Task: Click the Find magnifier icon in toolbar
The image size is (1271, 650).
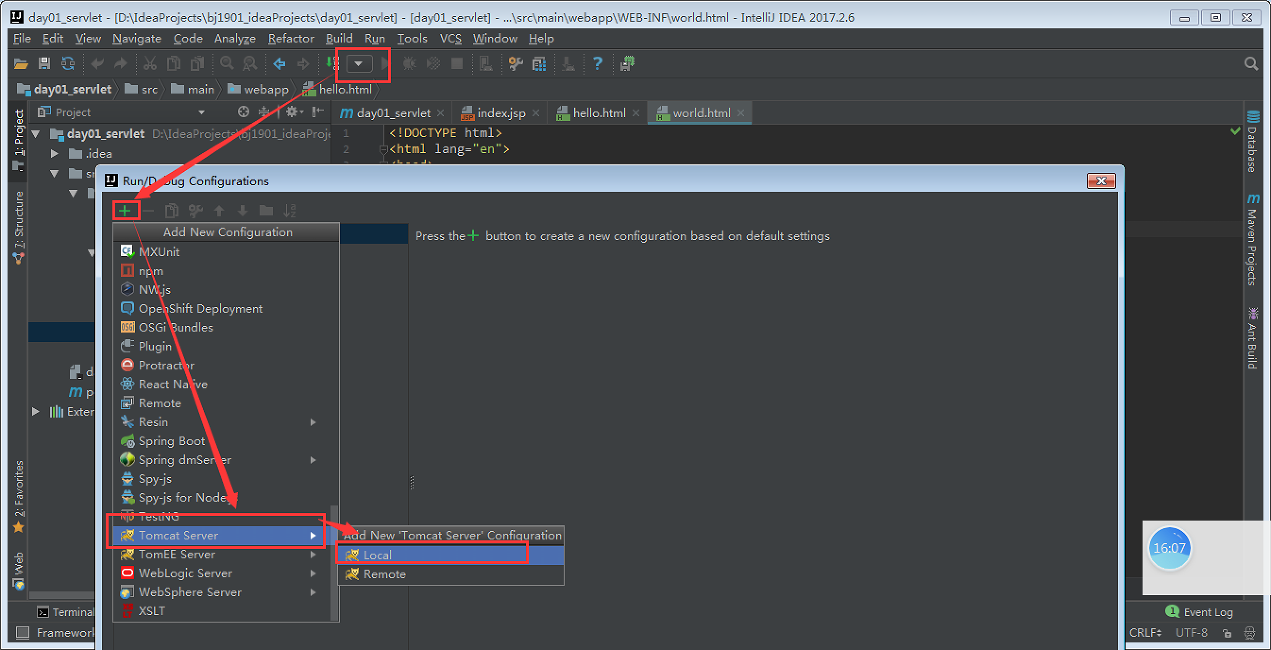Action: (x=227, y=64)
